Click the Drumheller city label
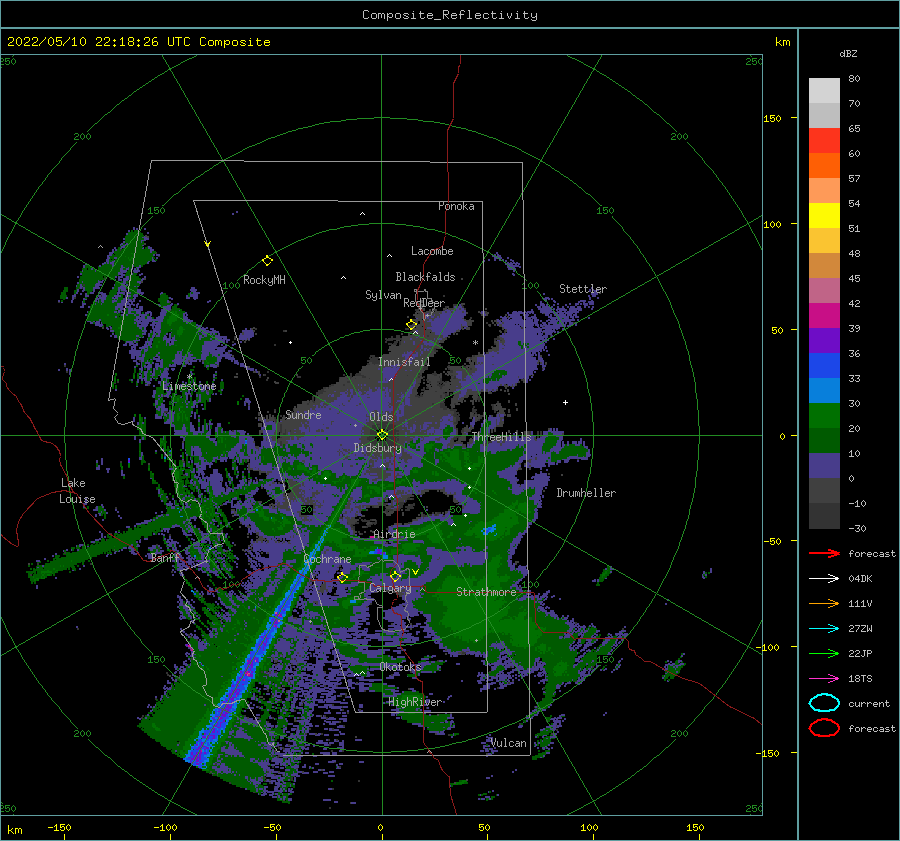The image size is (900, 841). click(x=586, y=493)
